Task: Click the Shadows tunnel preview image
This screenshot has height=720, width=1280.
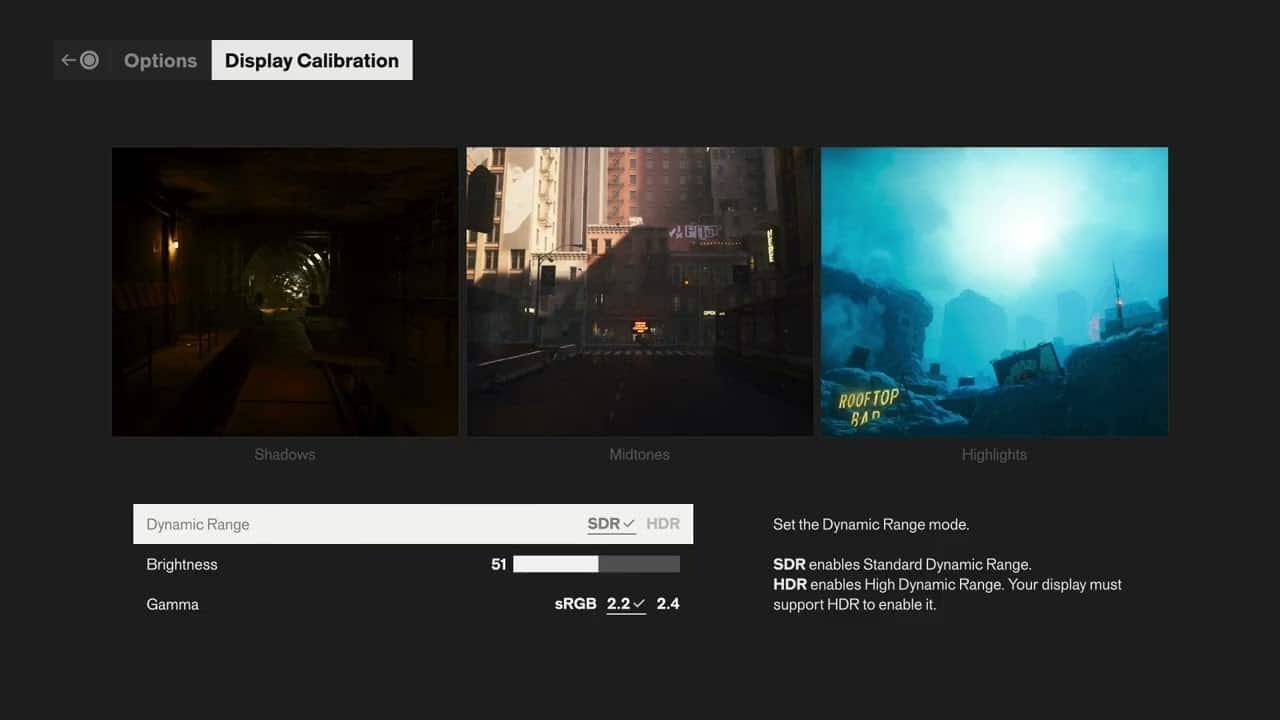Action: tap(285, 292)
